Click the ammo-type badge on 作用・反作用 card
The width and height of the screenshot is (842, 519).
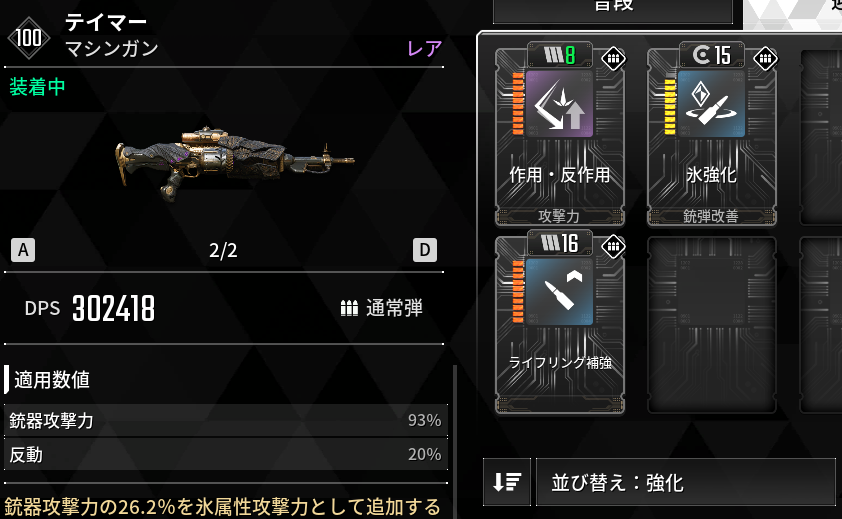point(613,58)
